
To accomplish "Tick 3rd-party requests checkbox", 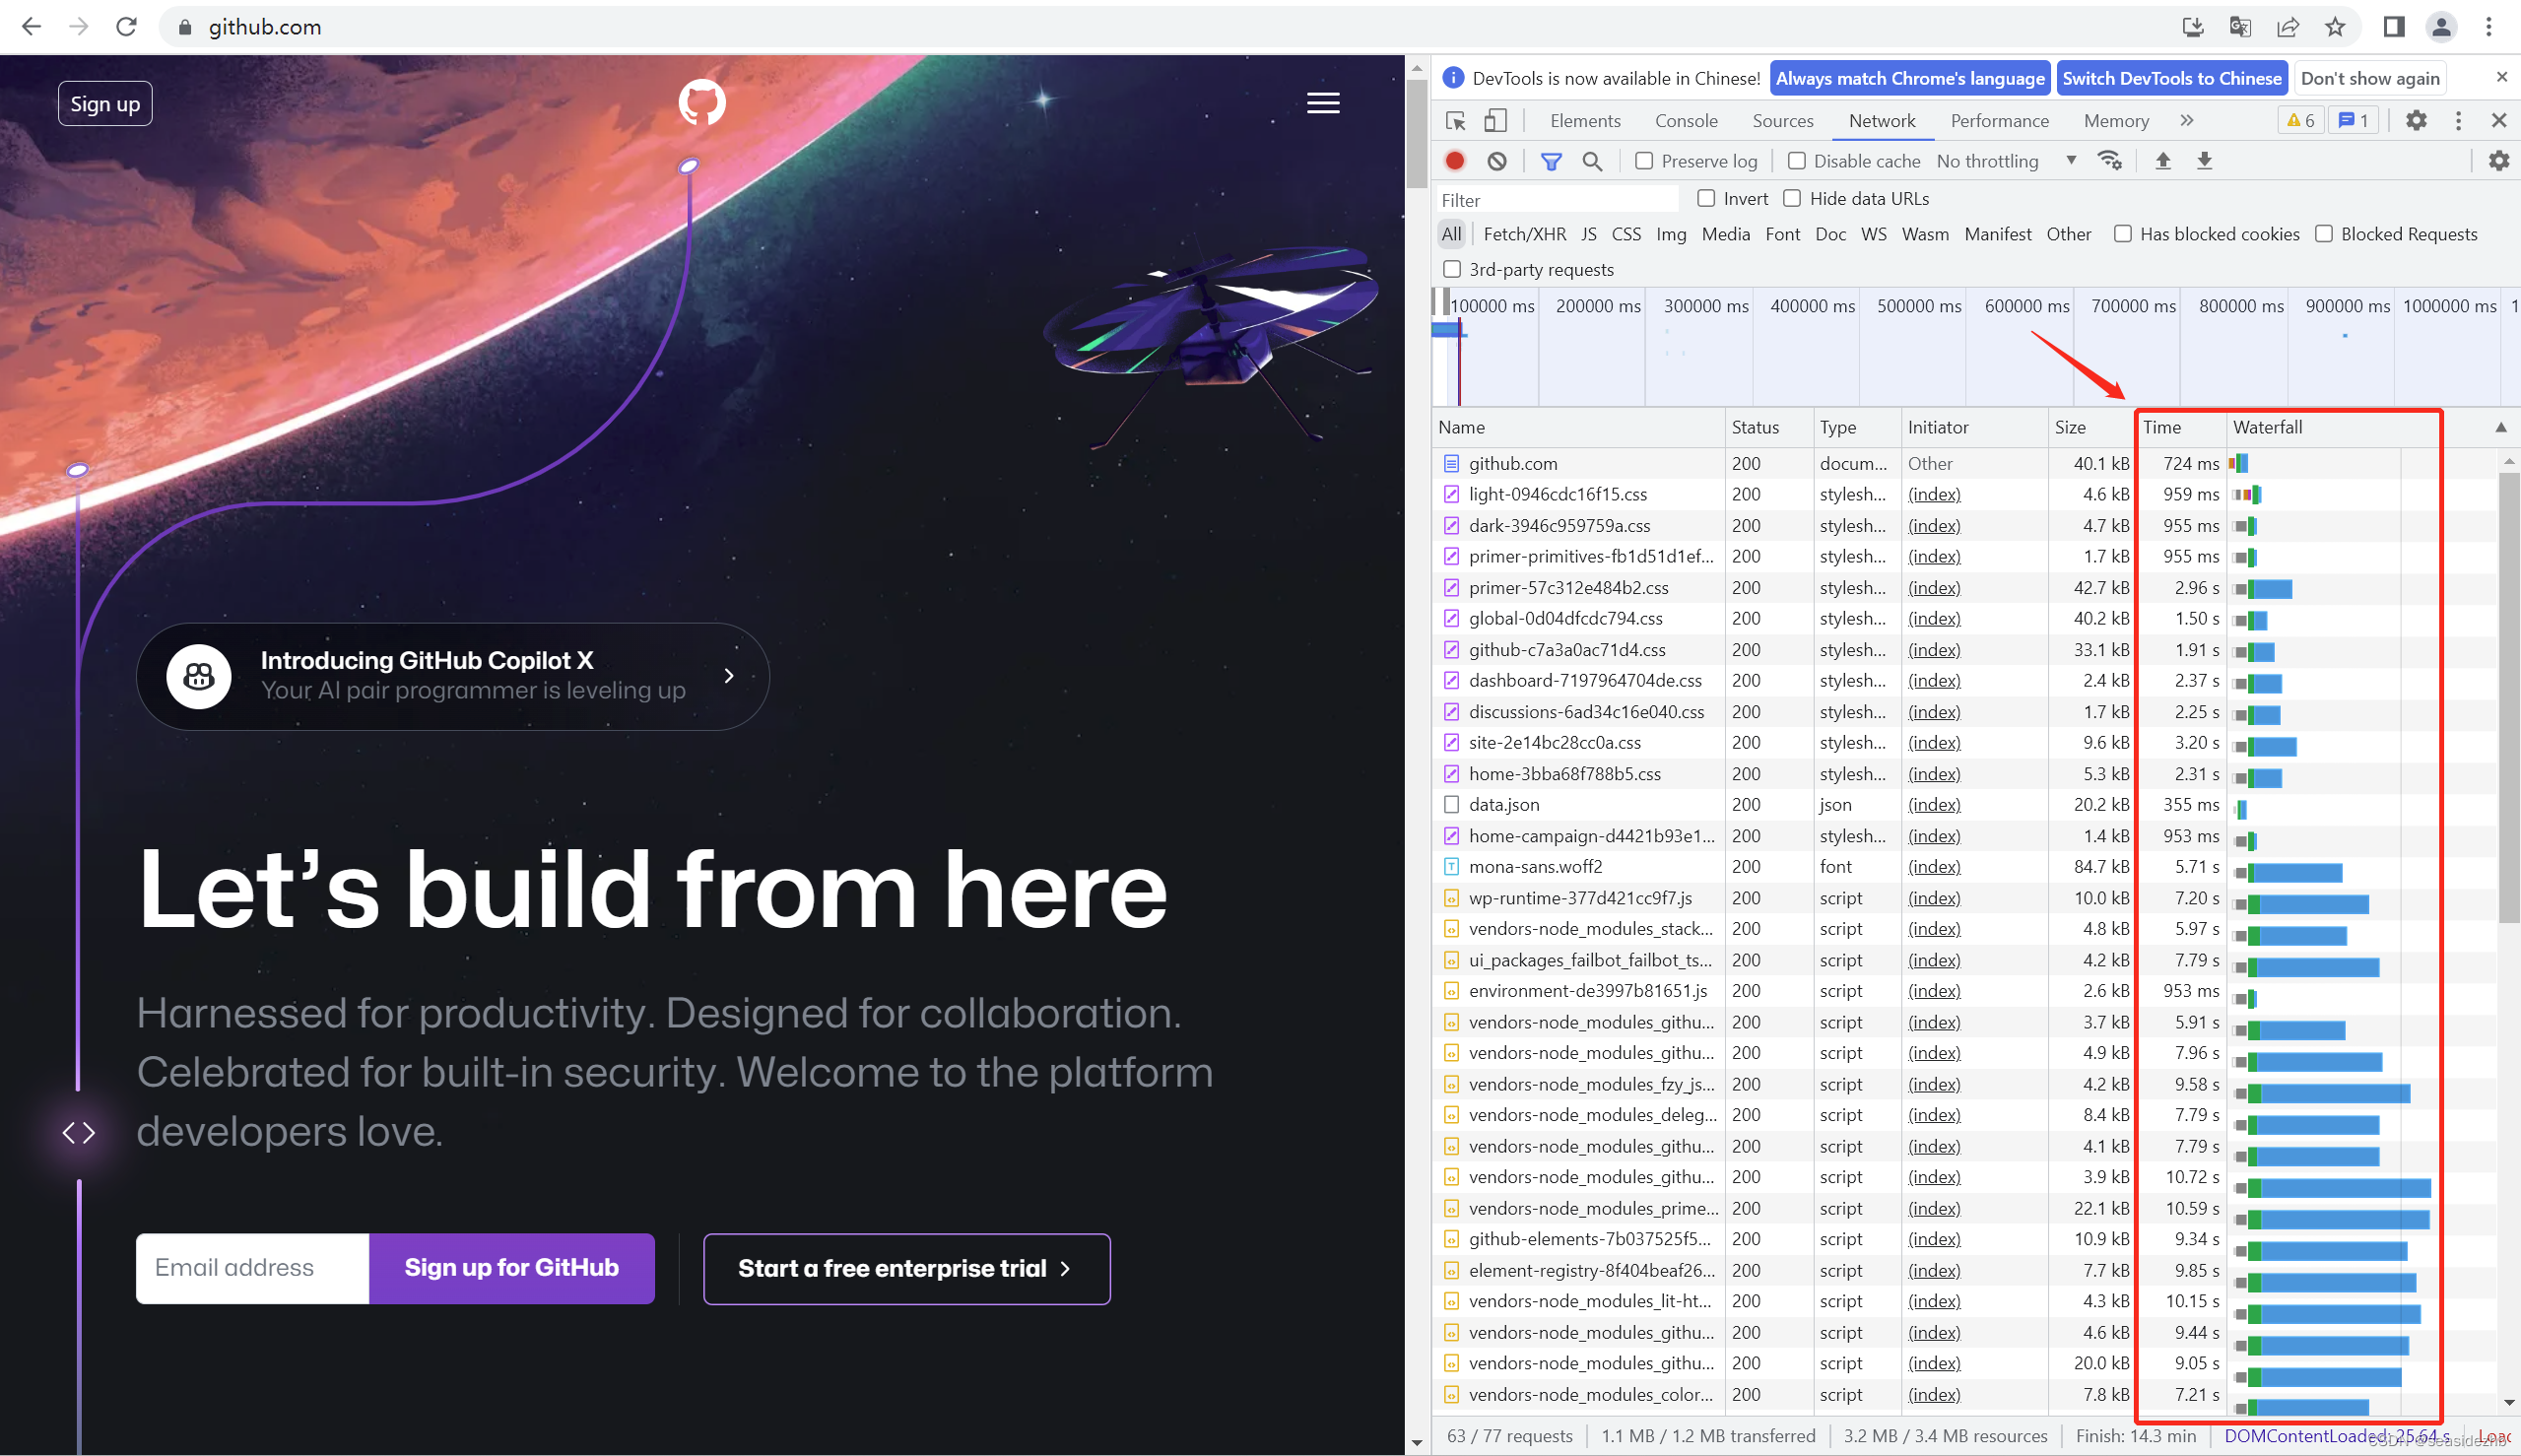I will tap(1452, 269).
